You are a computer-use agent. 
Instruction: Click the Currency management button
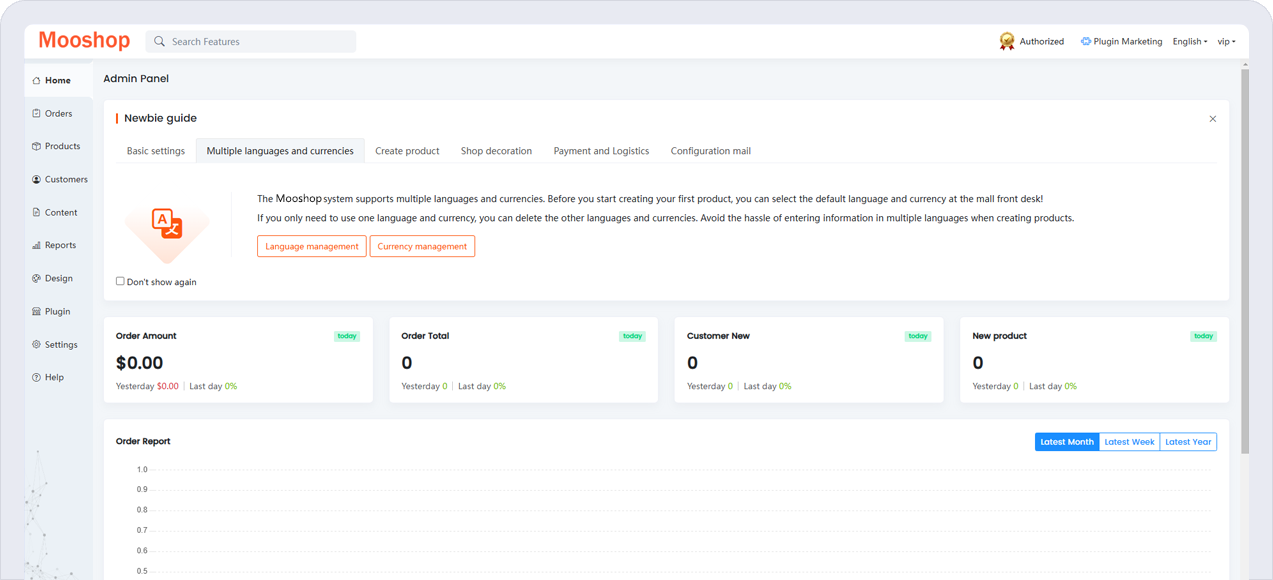[422, 246]
